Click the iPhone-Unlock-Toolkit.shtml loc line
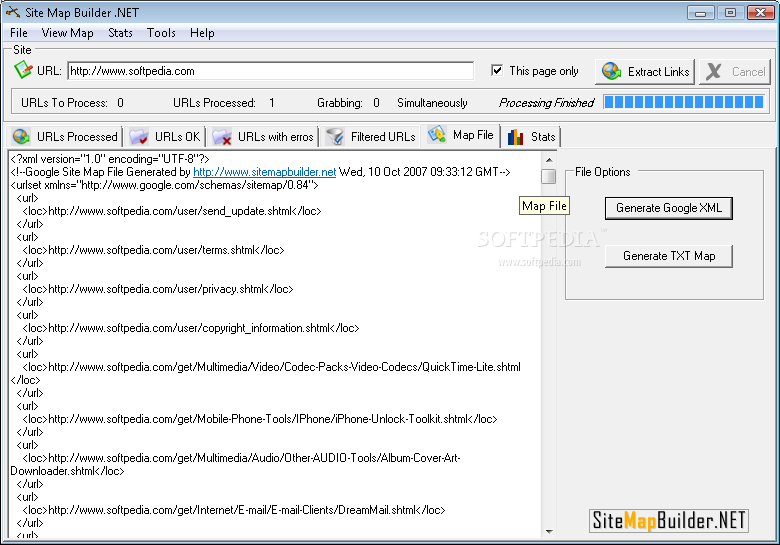Viewport: 780px width, 545px height. 260,419
